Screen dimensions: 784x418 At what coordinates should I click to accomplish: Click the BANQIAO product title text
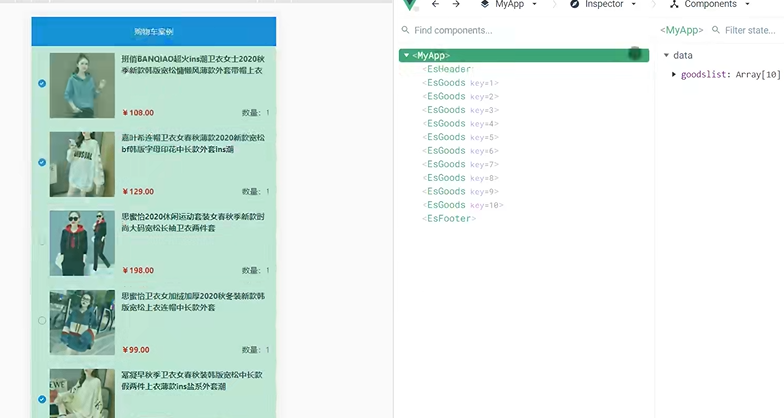(x=193, y=64)
